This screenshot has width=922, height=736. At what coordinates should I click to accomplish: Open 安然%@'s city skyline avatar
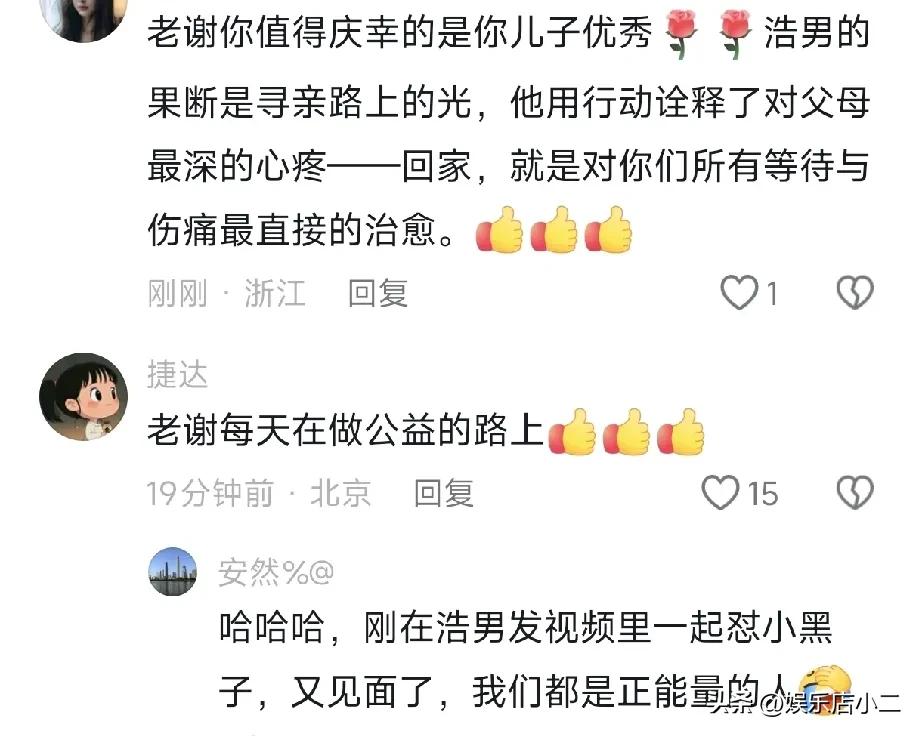tap(172, 571)
